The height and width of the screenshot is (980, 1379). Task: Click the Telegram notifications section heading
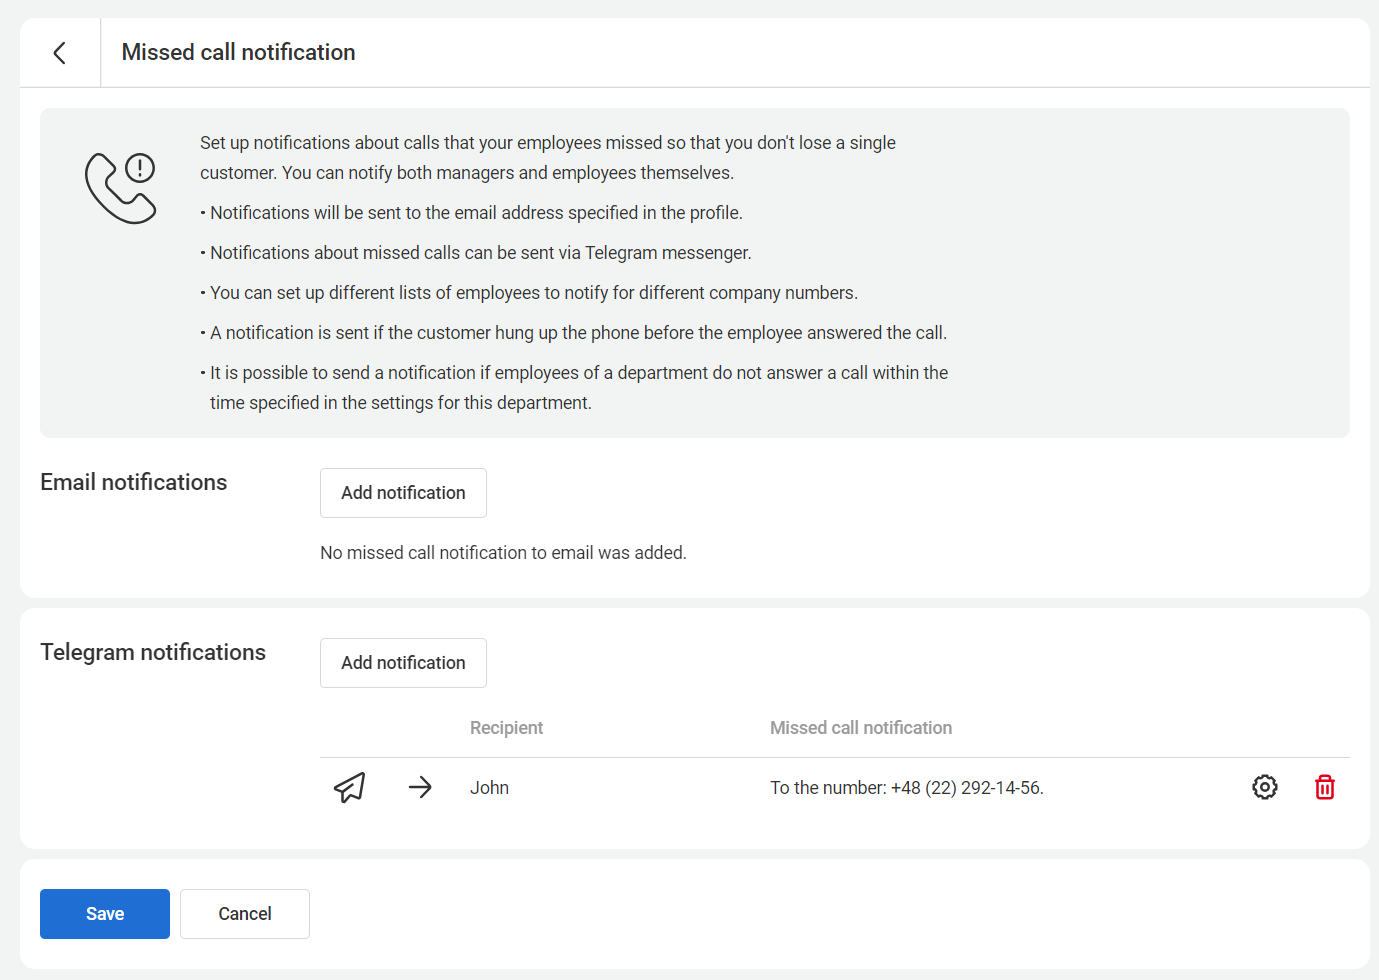point(153,652)
